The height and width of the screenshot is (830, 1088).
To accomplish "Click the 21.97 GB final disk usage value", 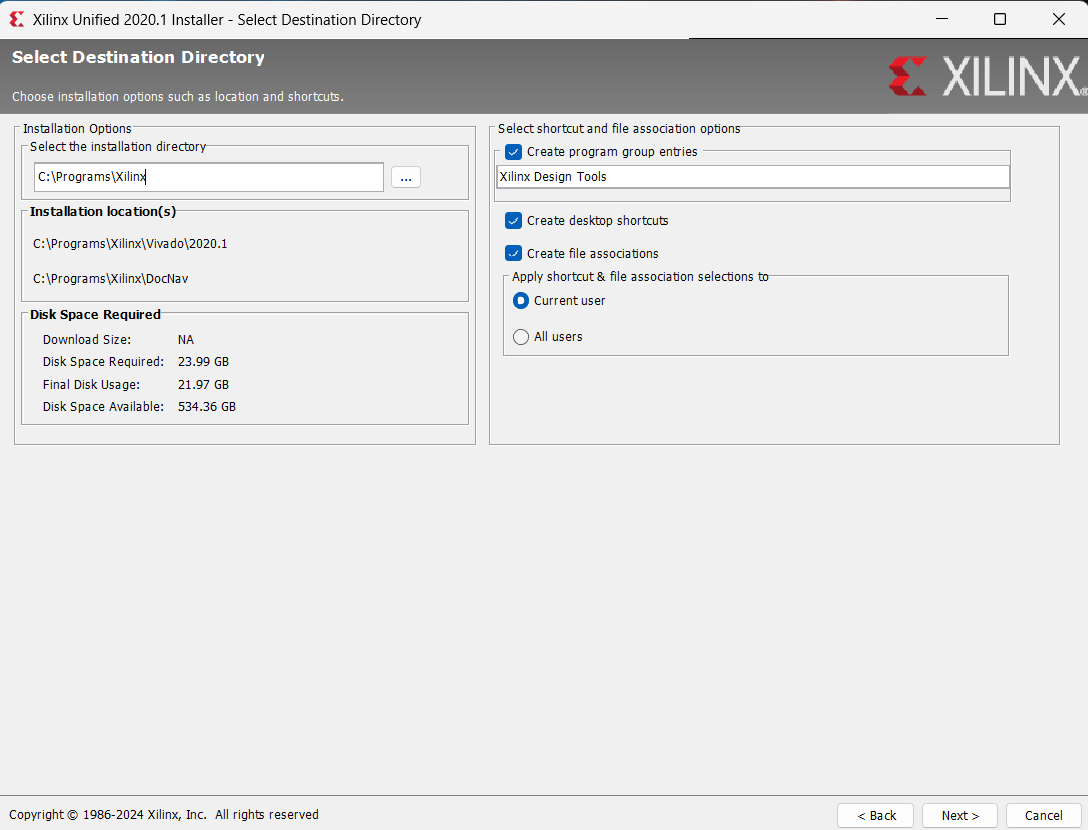I will pyautogui.click(x=203, y=384).
